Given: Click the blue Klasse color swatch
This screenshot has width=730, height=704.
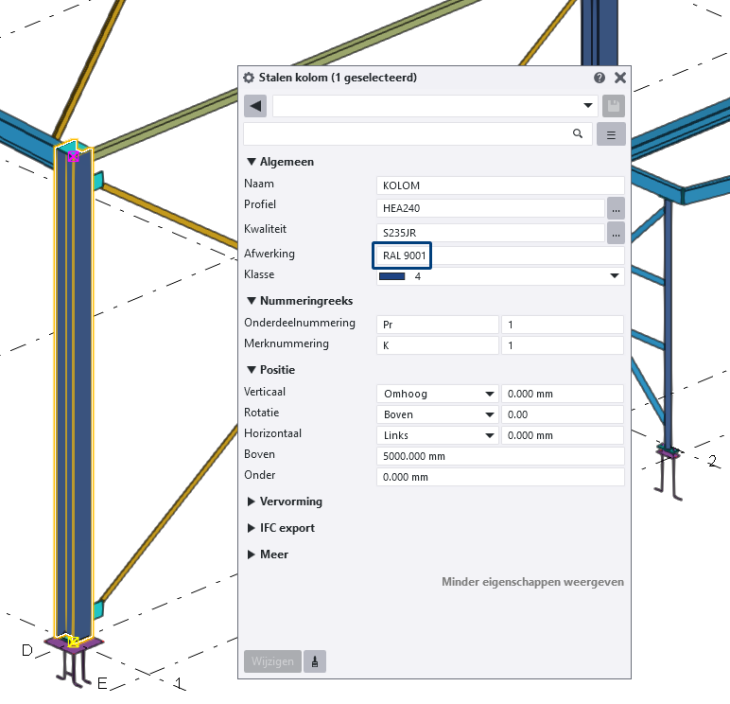Looking at the screenshot, I should (x=392, y=276).
